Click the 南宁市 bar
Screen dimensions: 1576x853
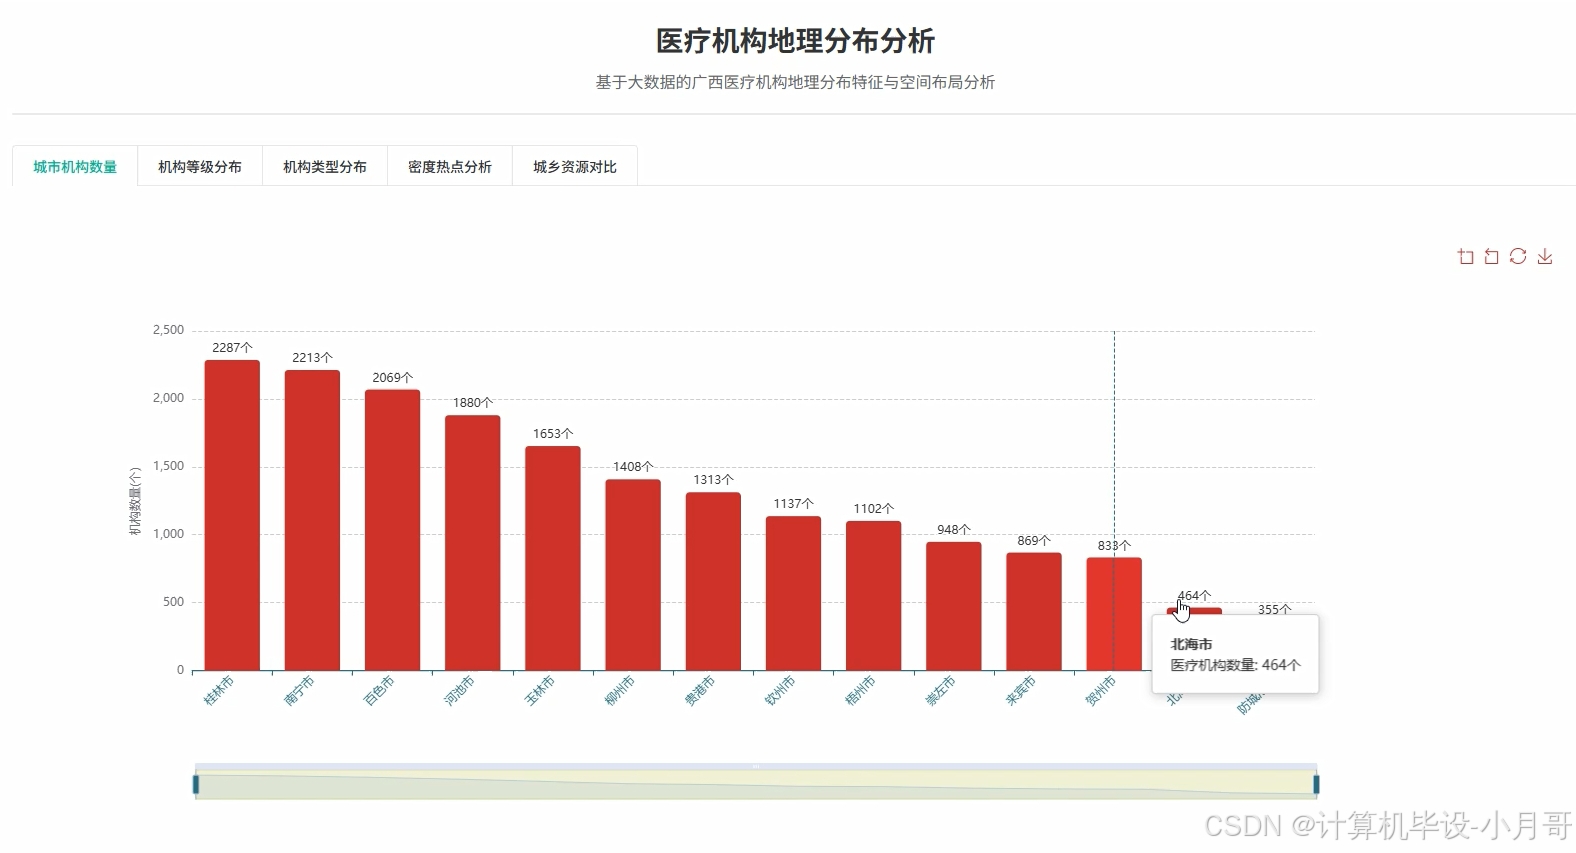click(x=312, y=520)
